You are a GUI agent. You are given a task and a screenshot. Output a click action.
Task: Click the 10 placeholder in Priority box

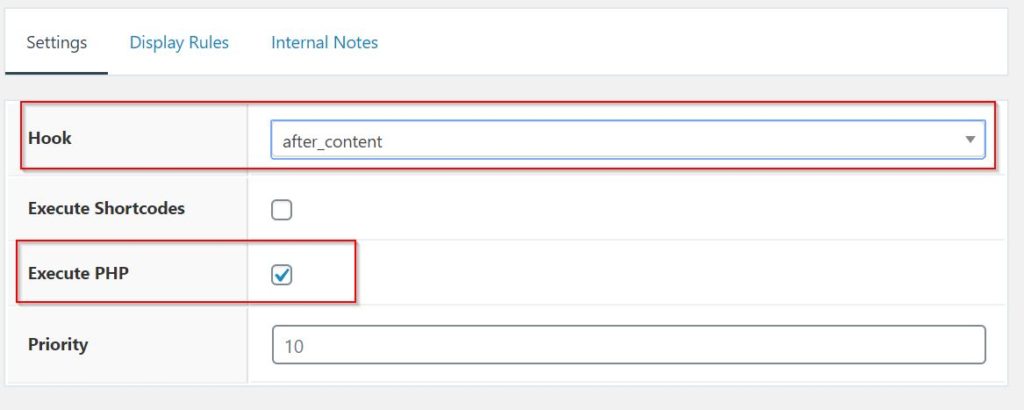(x=294, y=346)
